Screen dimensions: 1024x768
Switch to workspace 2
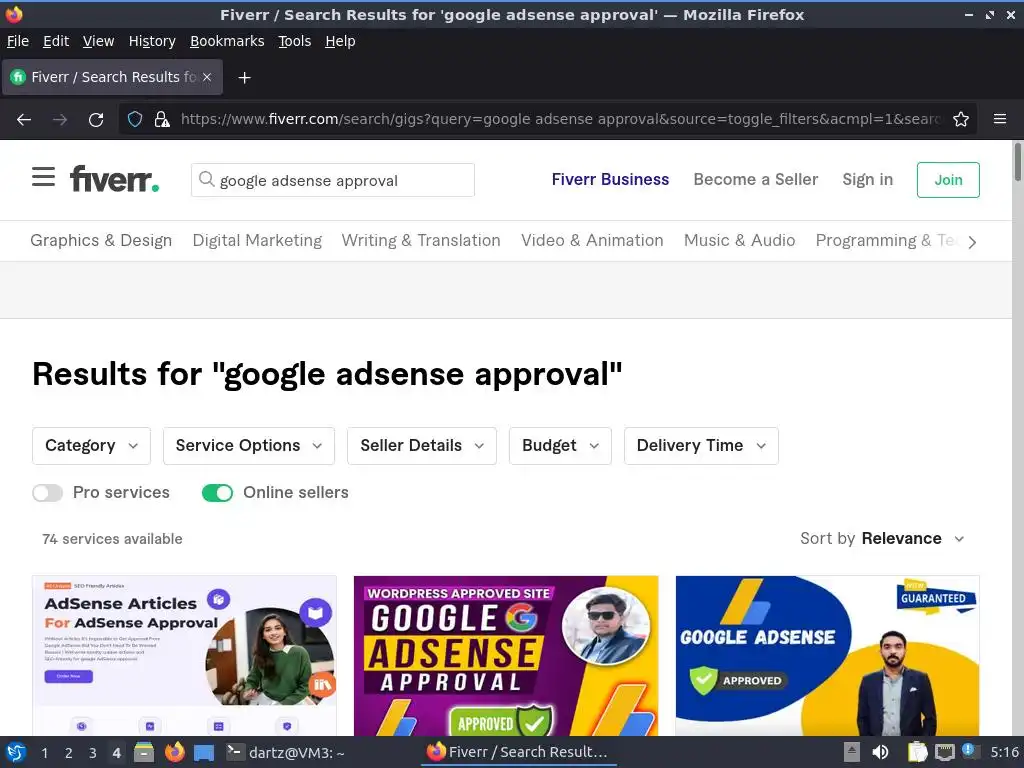tap(69, 753)
